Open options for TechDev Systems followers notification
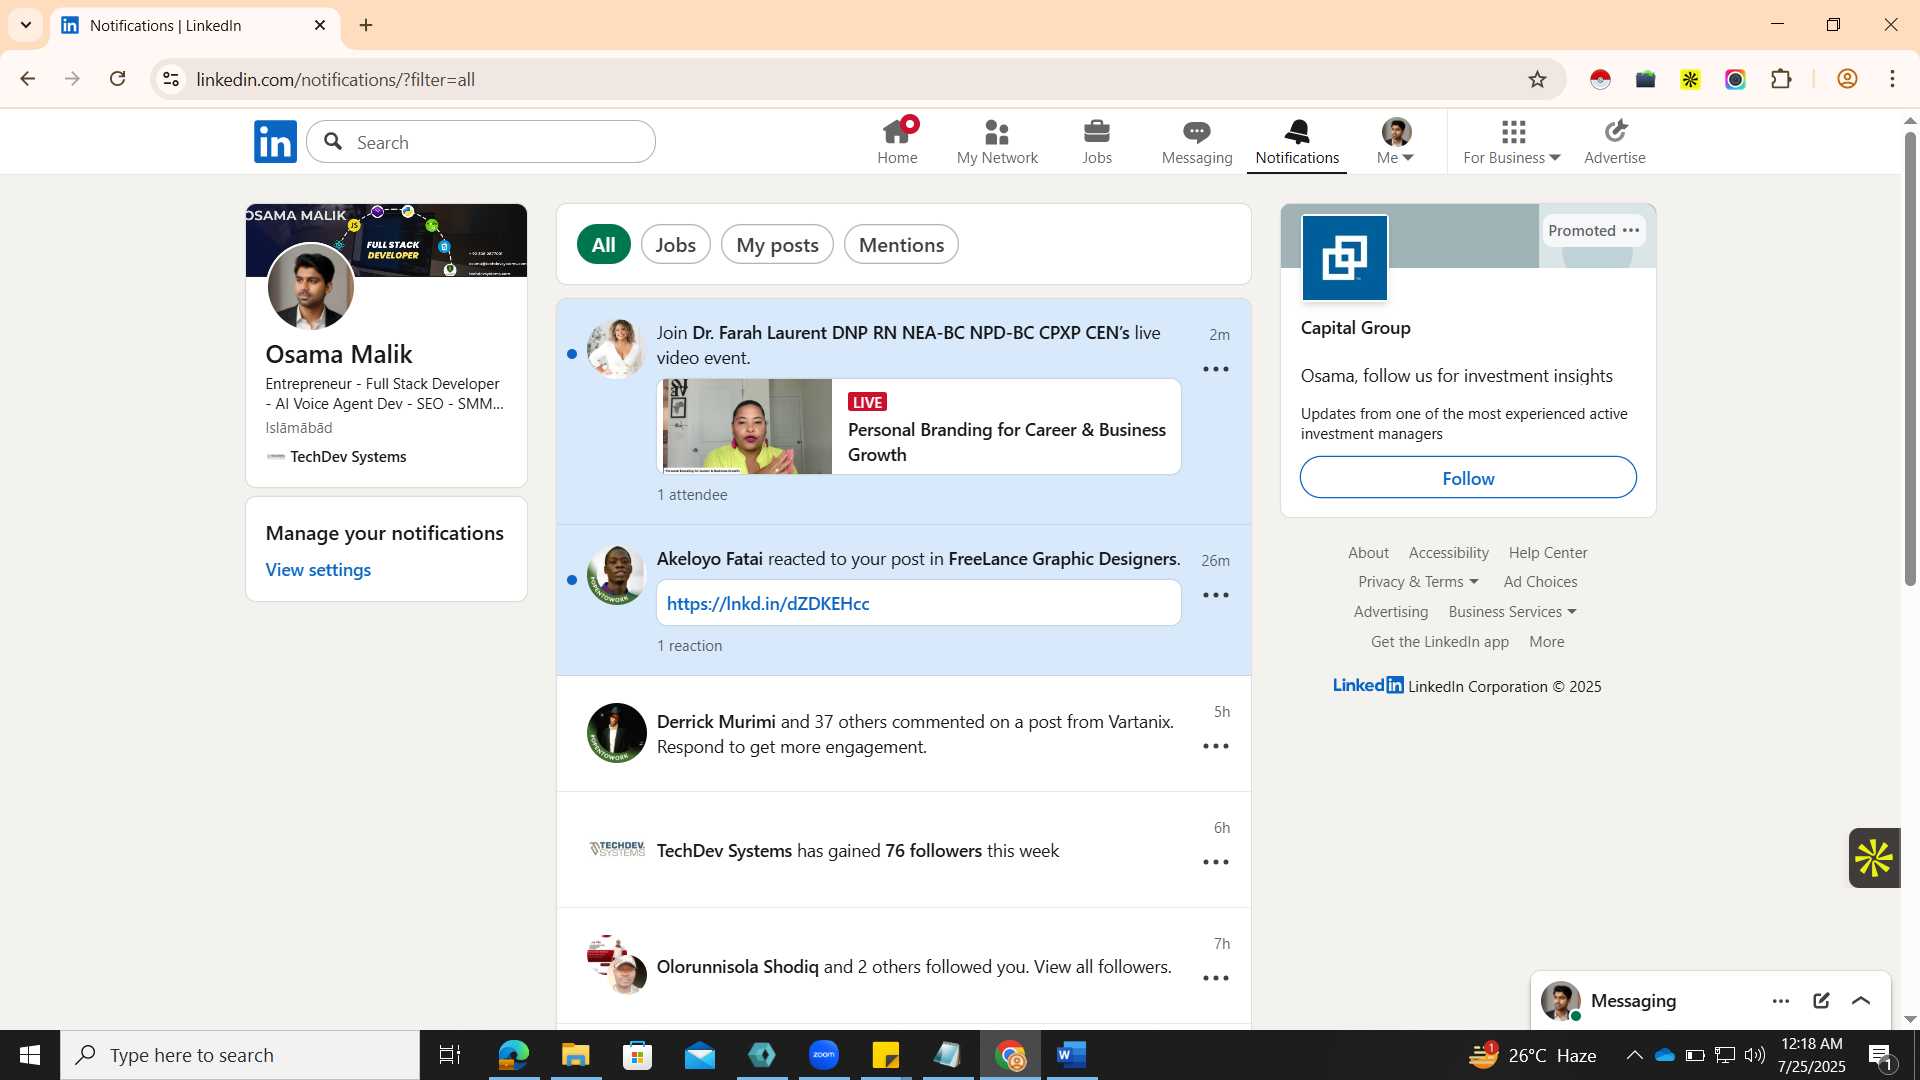The width and height of the screenshot is (1920, 1080). tap(1216, 863)
